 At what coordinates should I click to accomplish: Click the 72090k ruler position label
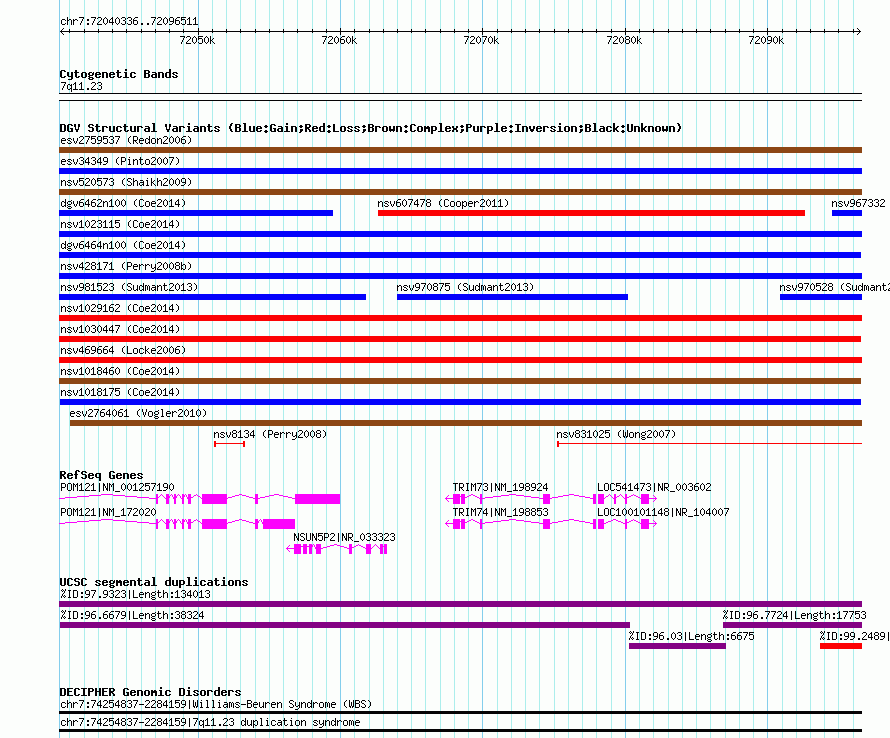pos(766,40)
